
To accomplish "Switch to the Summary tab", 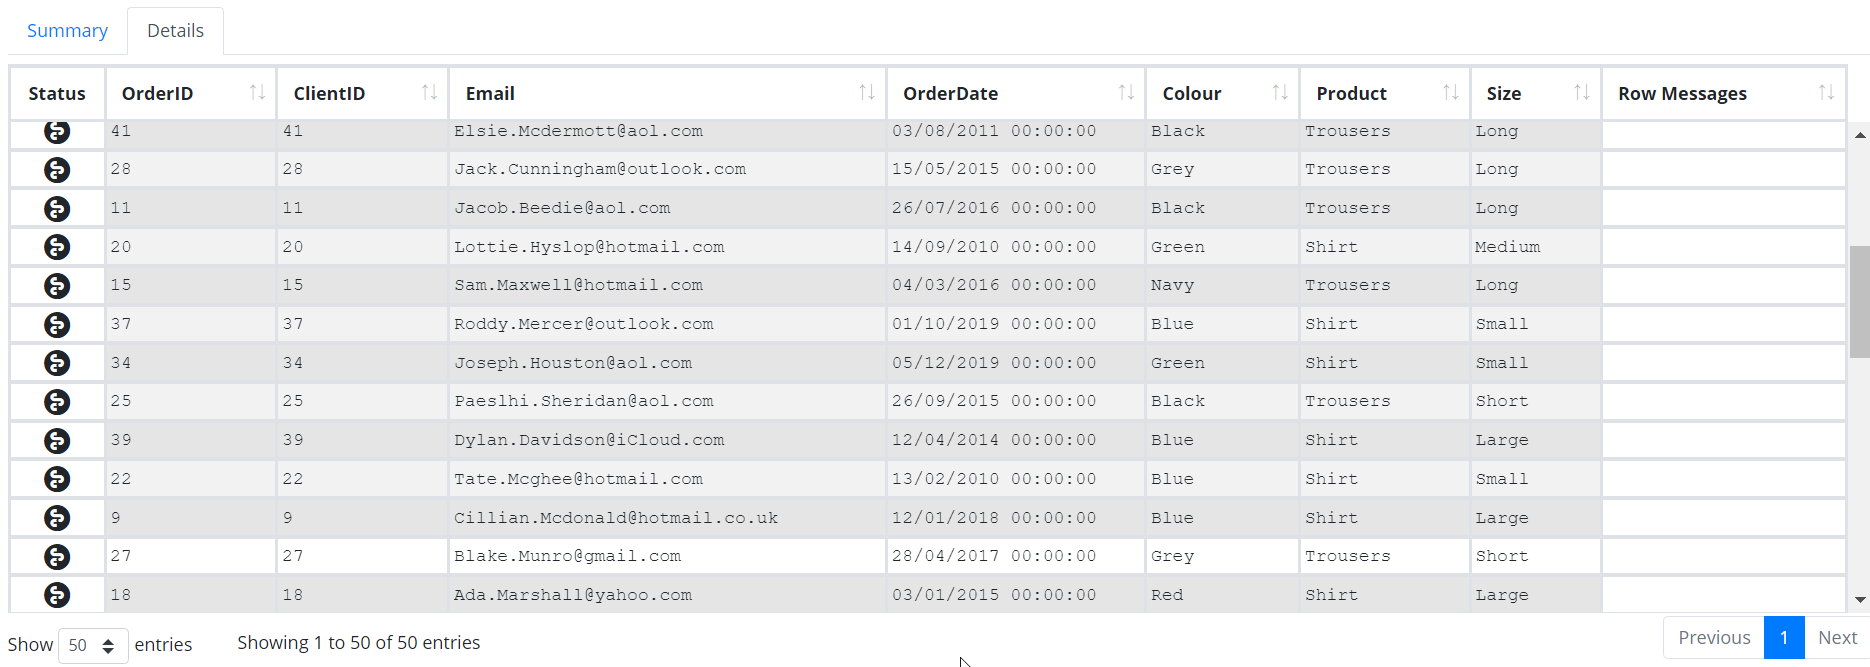I will pyautogui.click(x=67, y=31).
